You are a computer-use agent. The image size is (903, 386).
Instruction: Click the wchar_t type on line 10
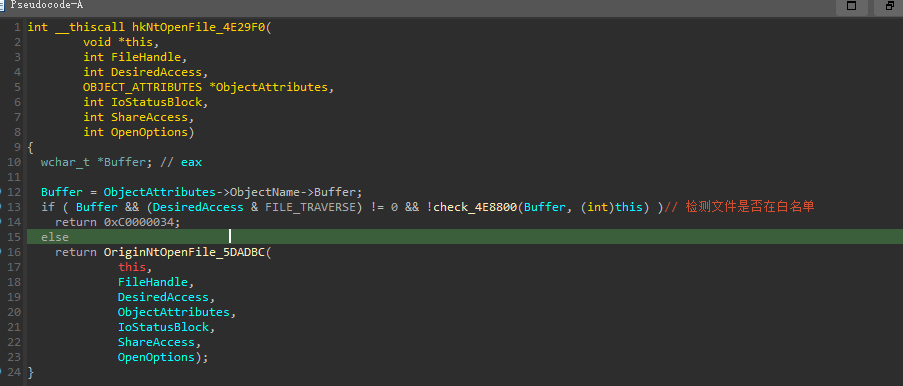pos(65,162)
